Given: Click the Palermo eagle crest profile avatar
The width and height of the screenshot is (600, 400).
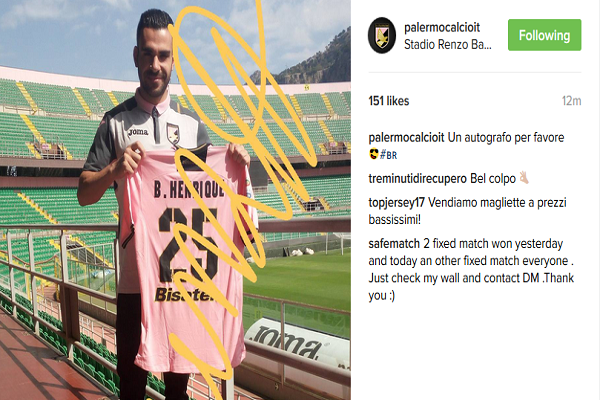Looking at the screenshot, I should [x=382, y=35].
